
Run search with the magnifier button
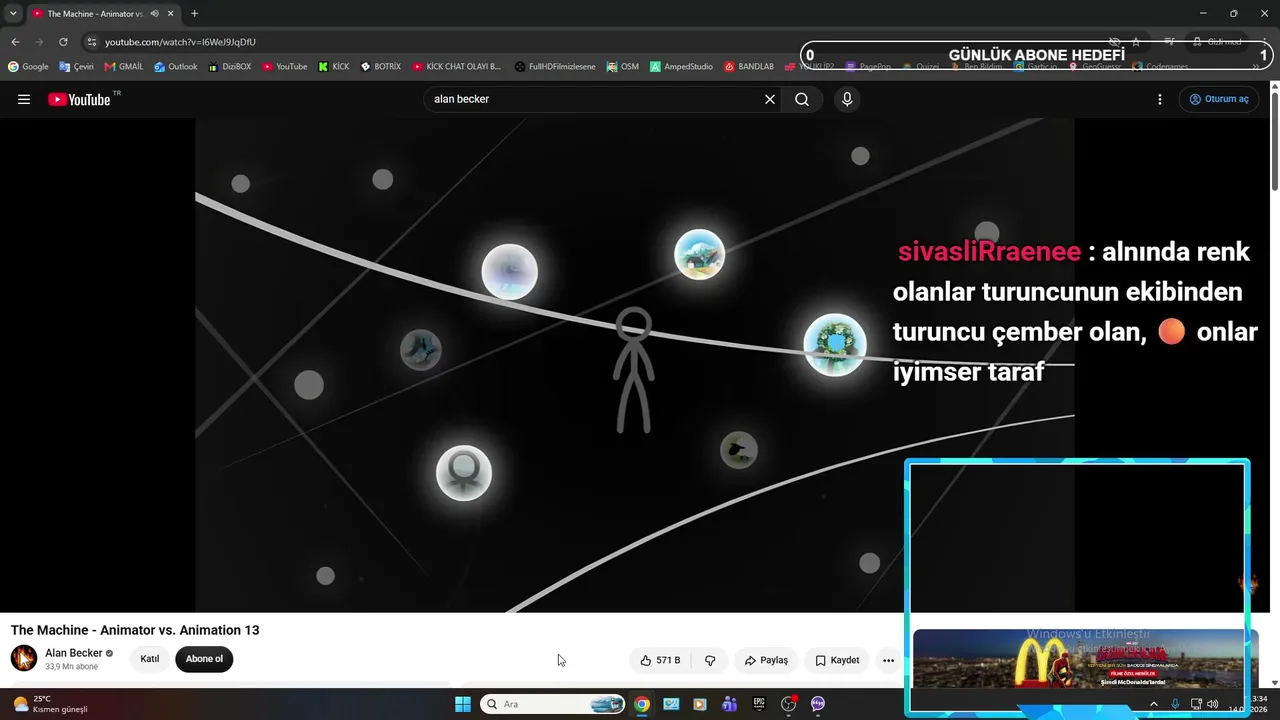click(802, 99)
